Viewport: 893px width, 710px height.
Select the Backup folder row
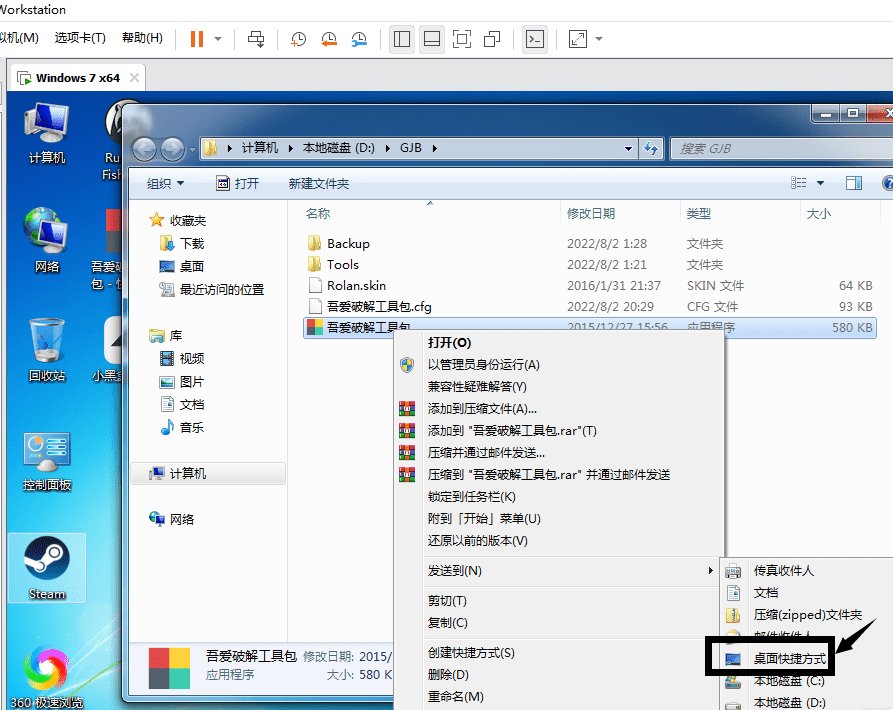pyautogui.click(x=589, y=244)
